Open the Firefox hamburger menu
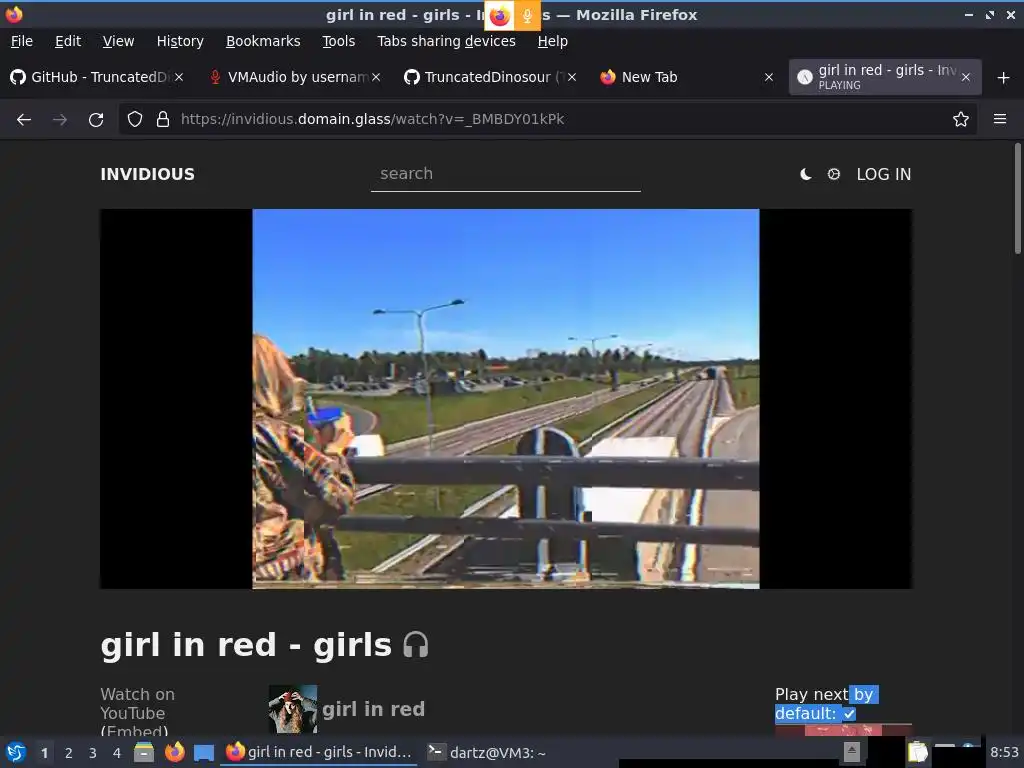This screenshot has width=1024, height=768. click(1000, 120)
